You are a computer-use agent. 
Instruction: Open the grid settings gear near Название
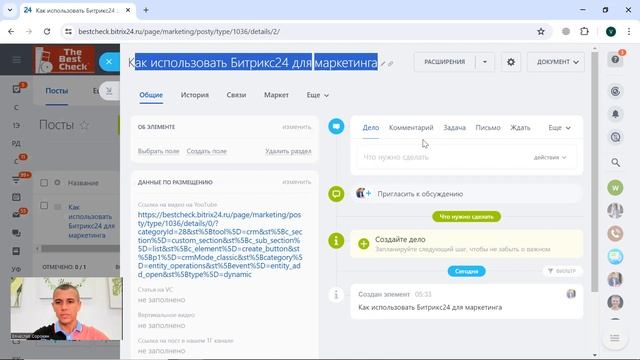click(57, 182)
